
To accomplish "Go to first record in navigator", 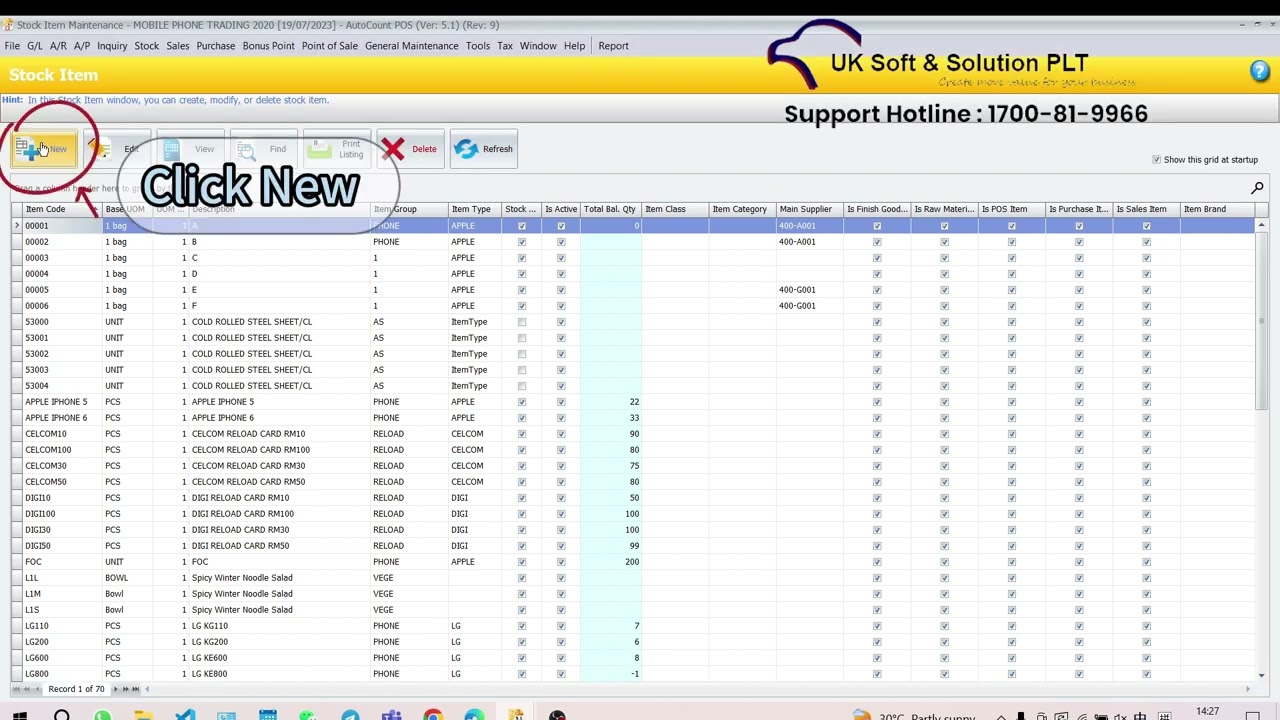I will 17,689.
